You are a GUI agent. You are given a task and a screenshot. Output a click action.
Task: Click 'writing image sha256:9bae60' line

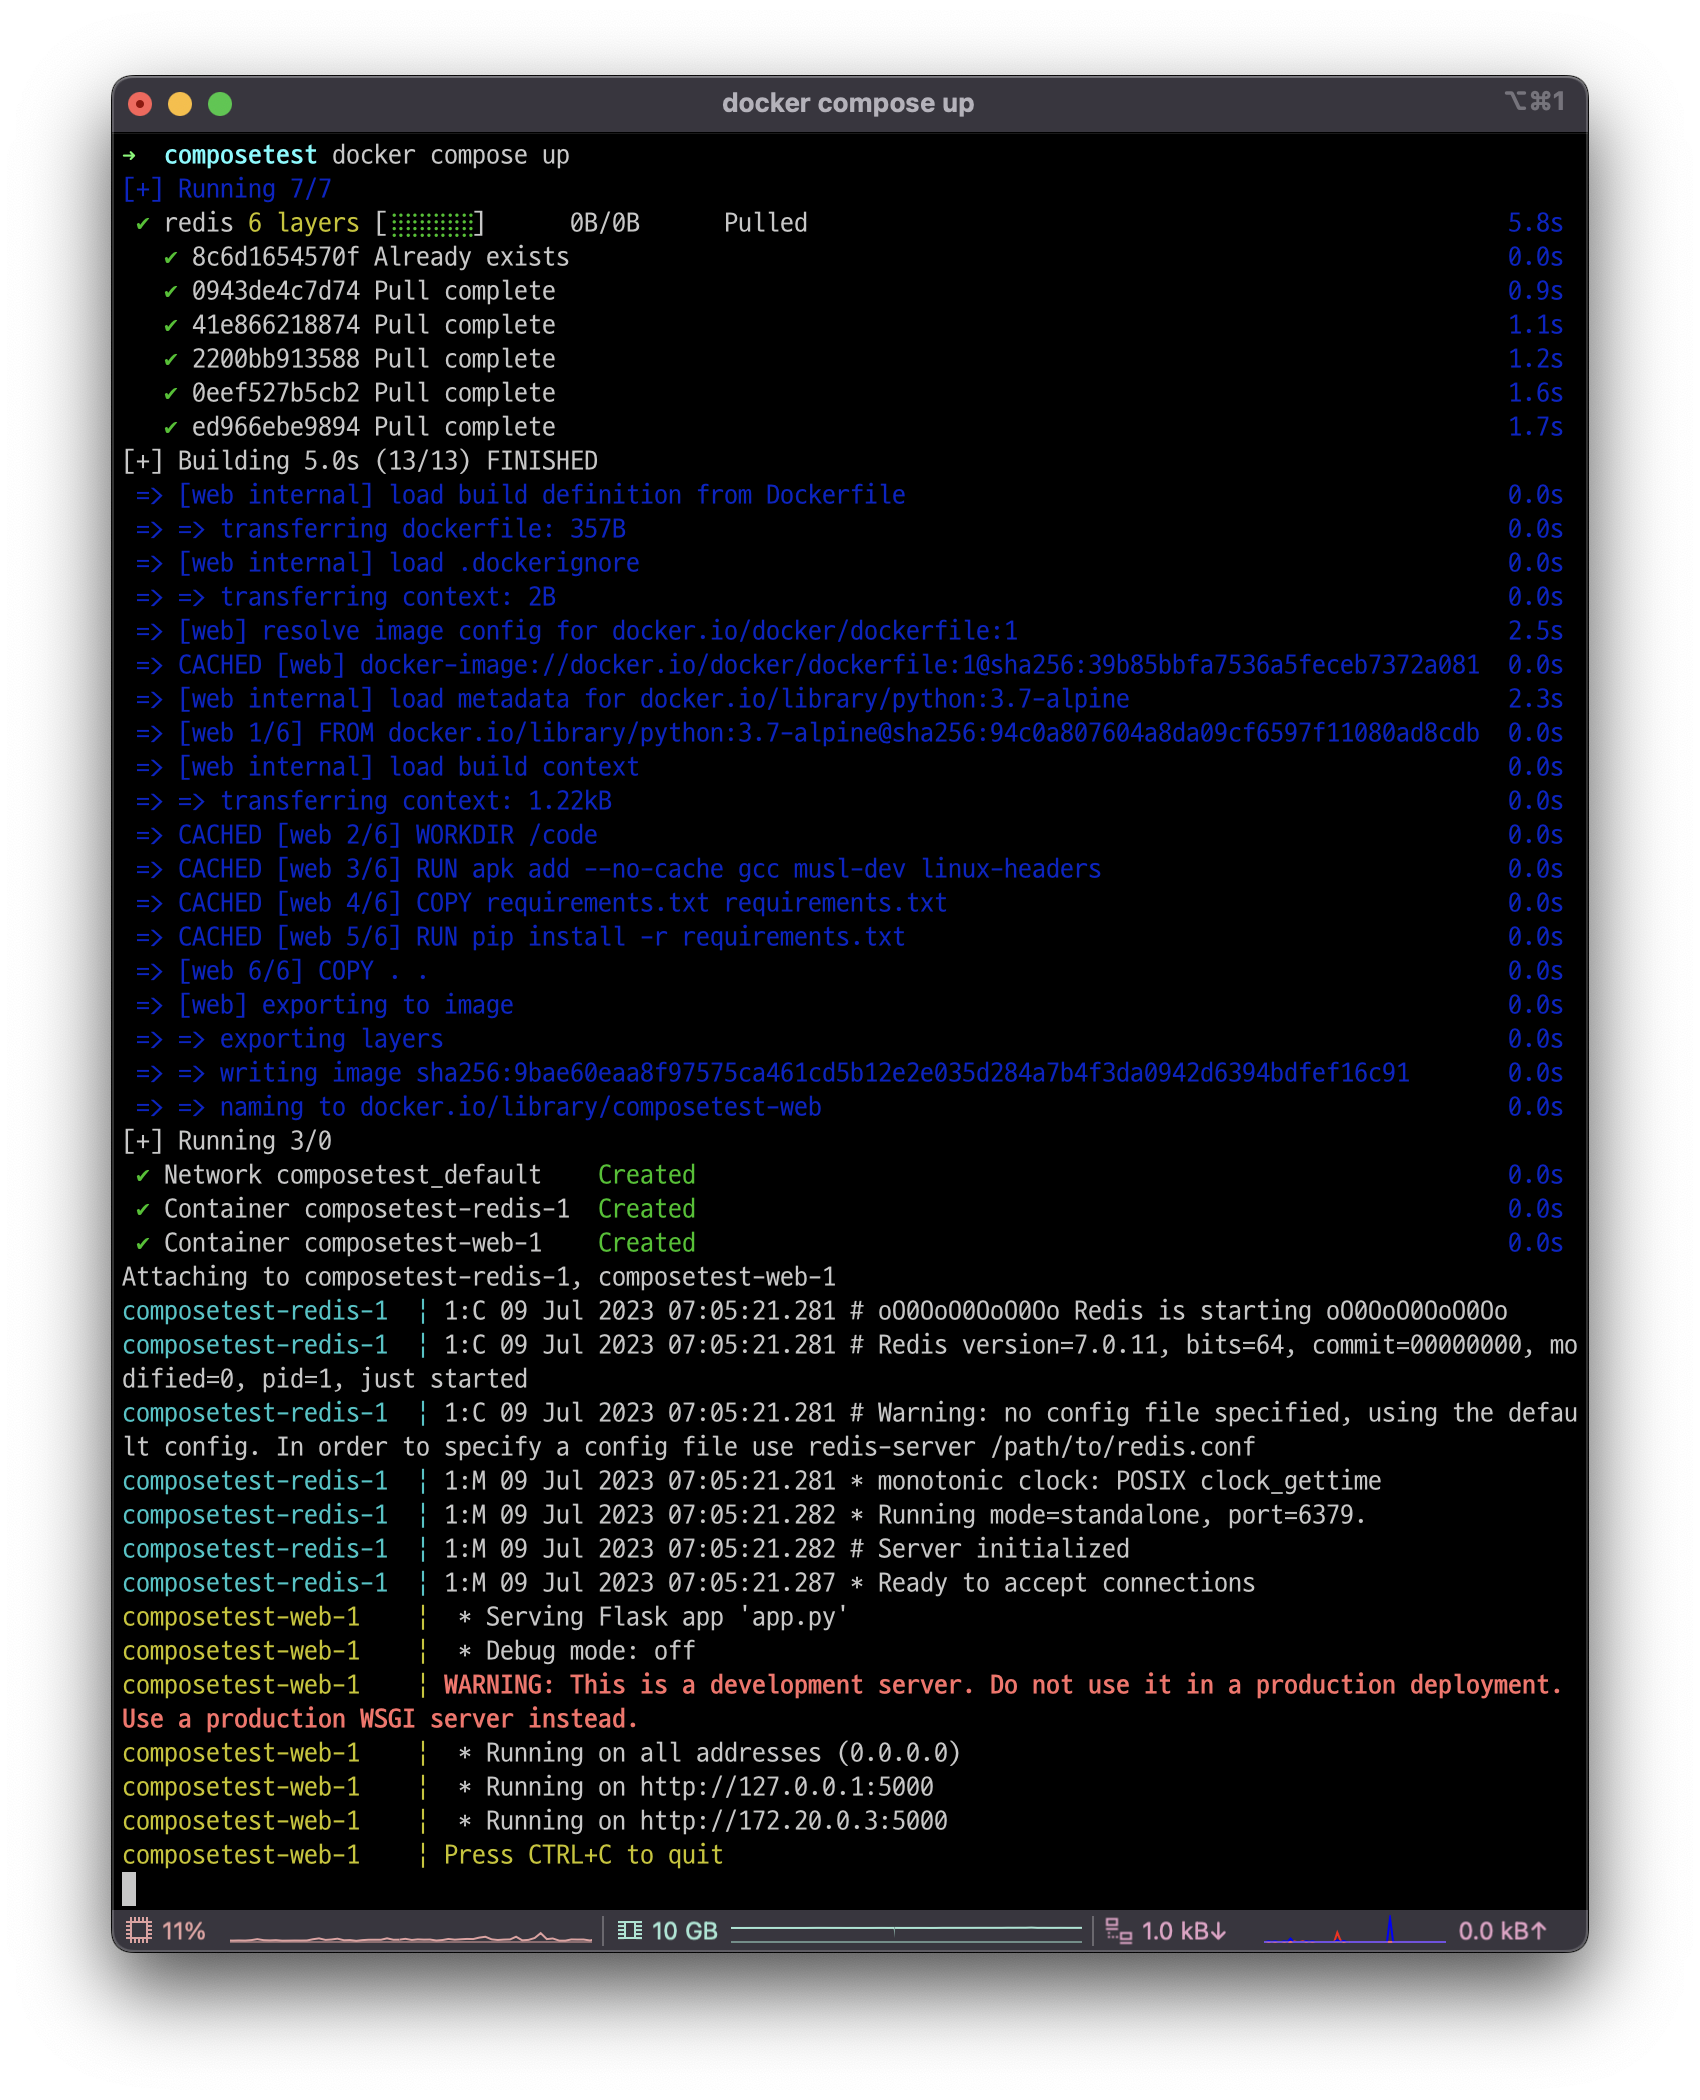coord(773,1073)
